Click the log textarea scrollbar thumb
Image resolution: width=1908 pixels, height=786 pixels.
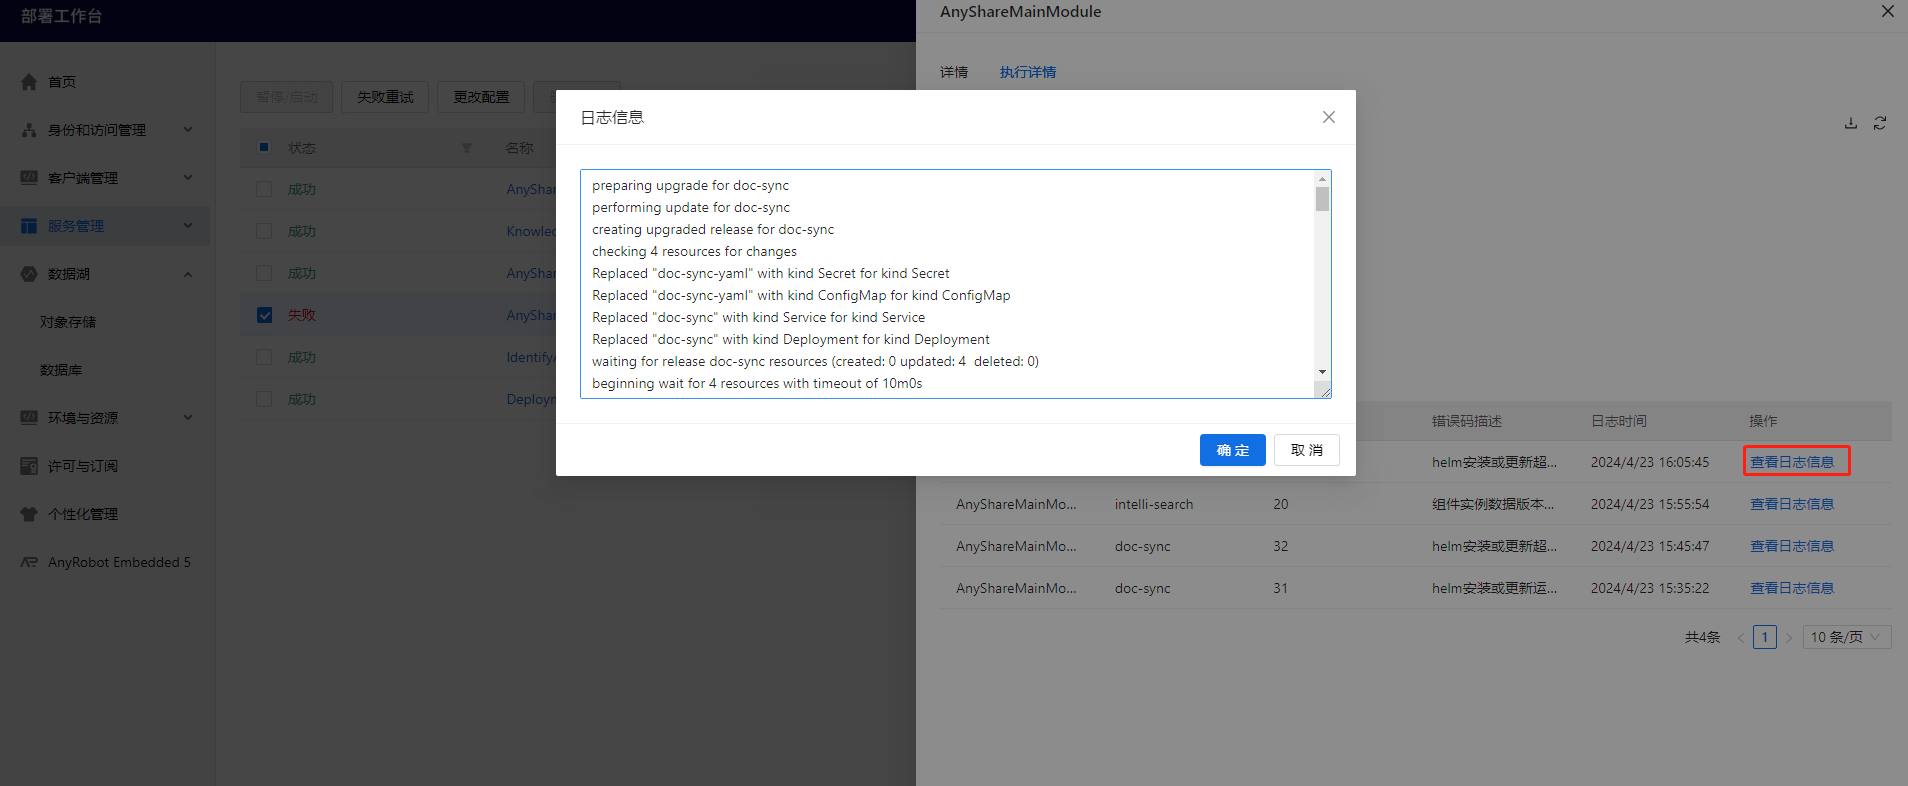coord(1322,199)
